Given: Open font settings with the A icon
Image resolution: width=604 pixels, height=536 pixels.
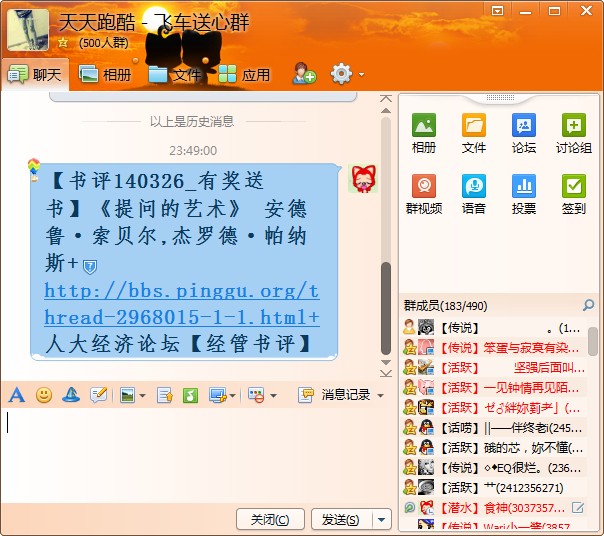Looking at the screenshot, I should click(17, 395).
